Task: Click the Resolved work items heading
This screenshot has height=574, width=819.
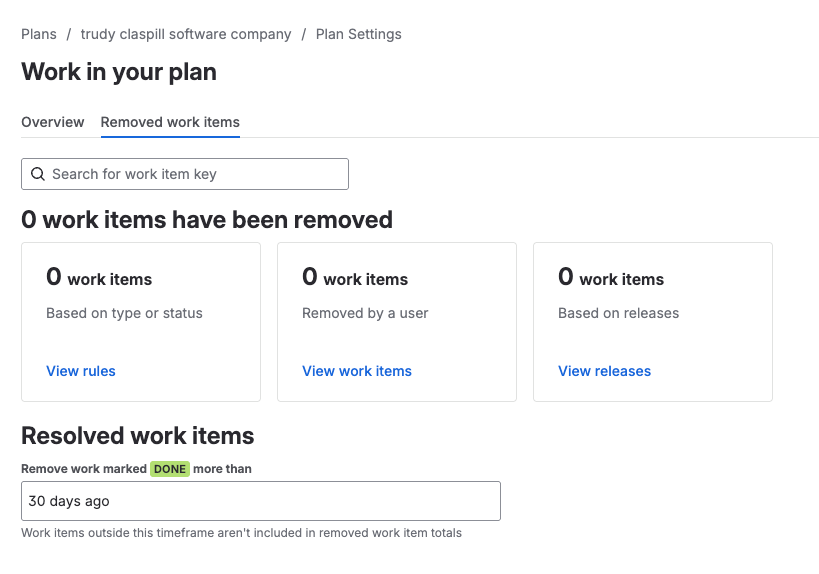Action: click(137, 436)
